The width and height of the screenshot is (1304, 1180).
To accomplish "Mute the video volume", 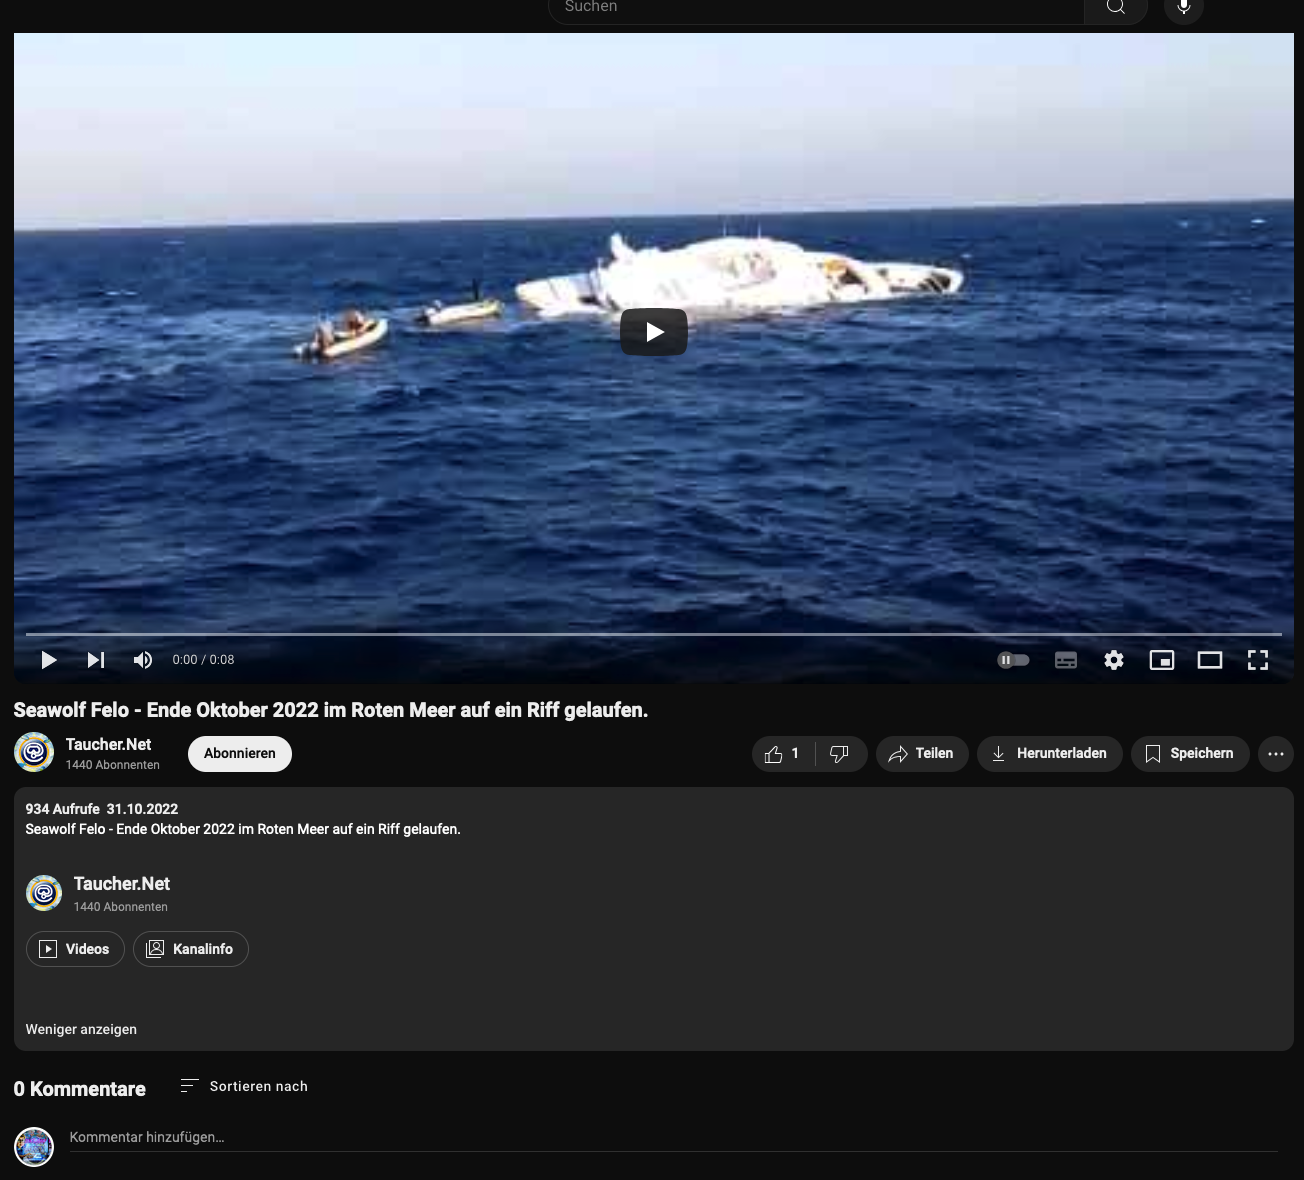I will click(143, 660).
